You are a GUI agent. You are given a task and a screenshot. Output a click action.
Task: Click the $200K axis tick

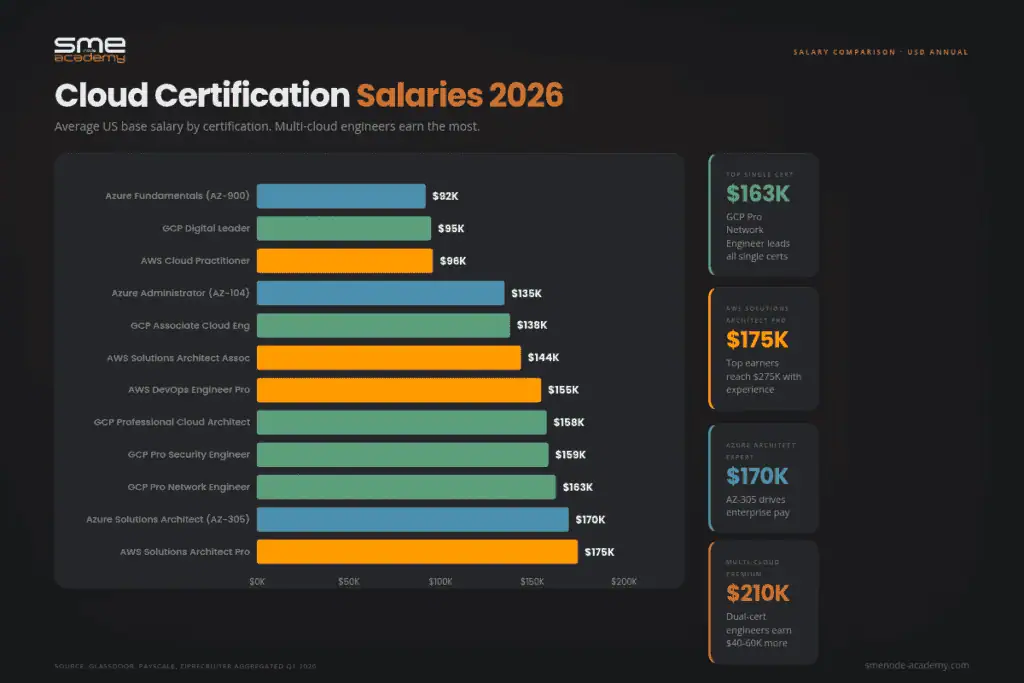(624, 582)
